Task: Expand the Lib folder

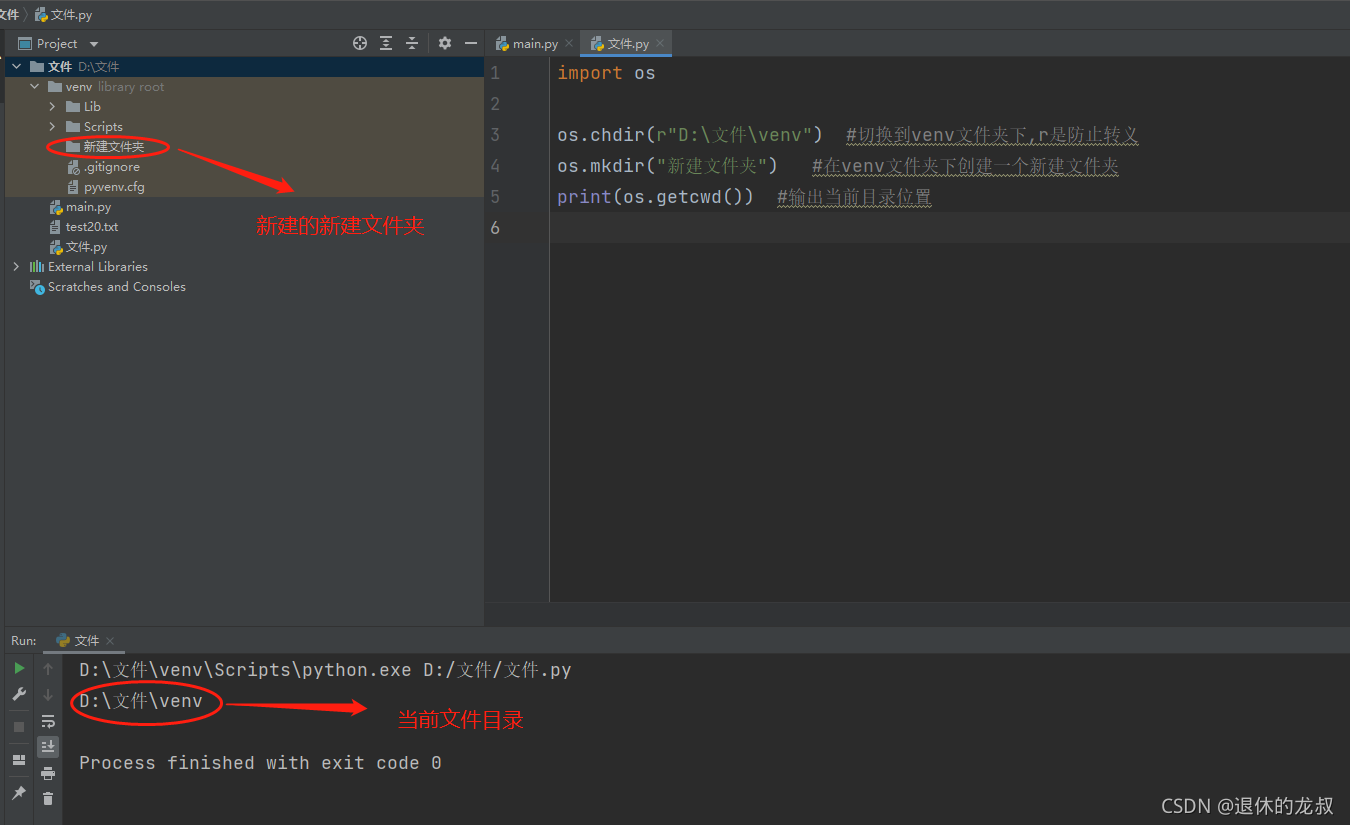Action: (x=53, y=107)
